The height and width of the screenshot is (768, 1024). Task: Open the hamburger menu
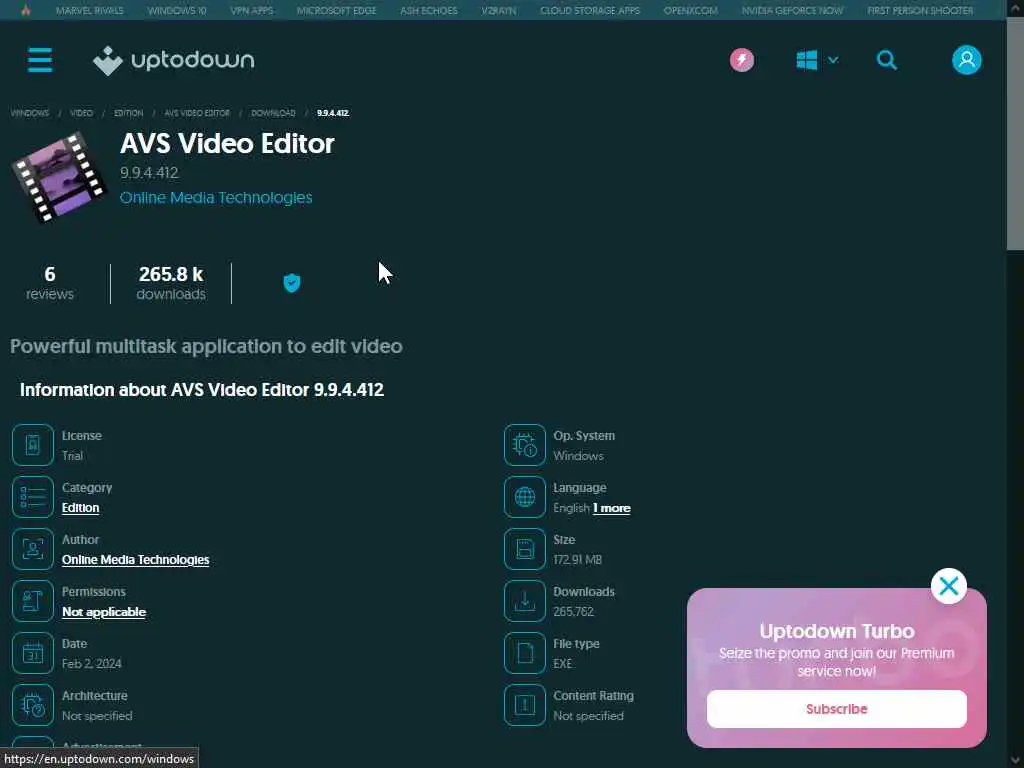pos(40,60)
